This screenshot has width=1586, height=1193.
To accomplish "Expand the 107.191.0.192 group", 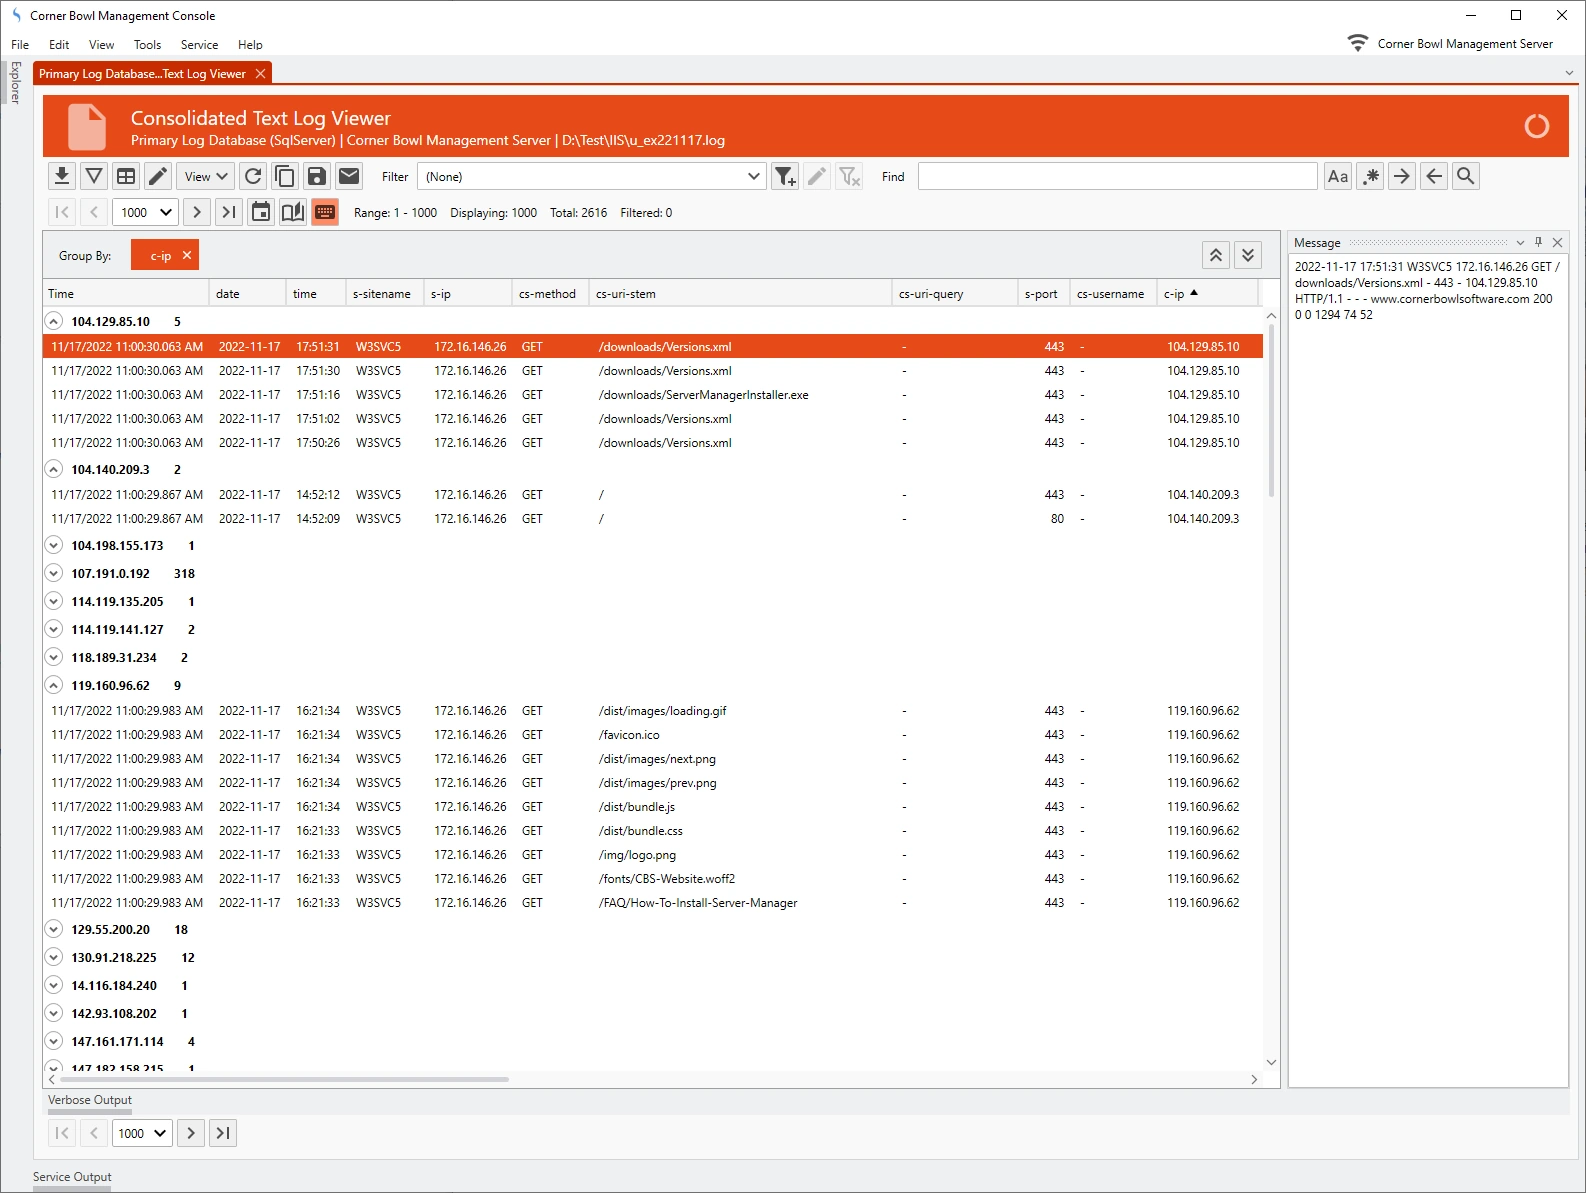I will pos(54,574).
